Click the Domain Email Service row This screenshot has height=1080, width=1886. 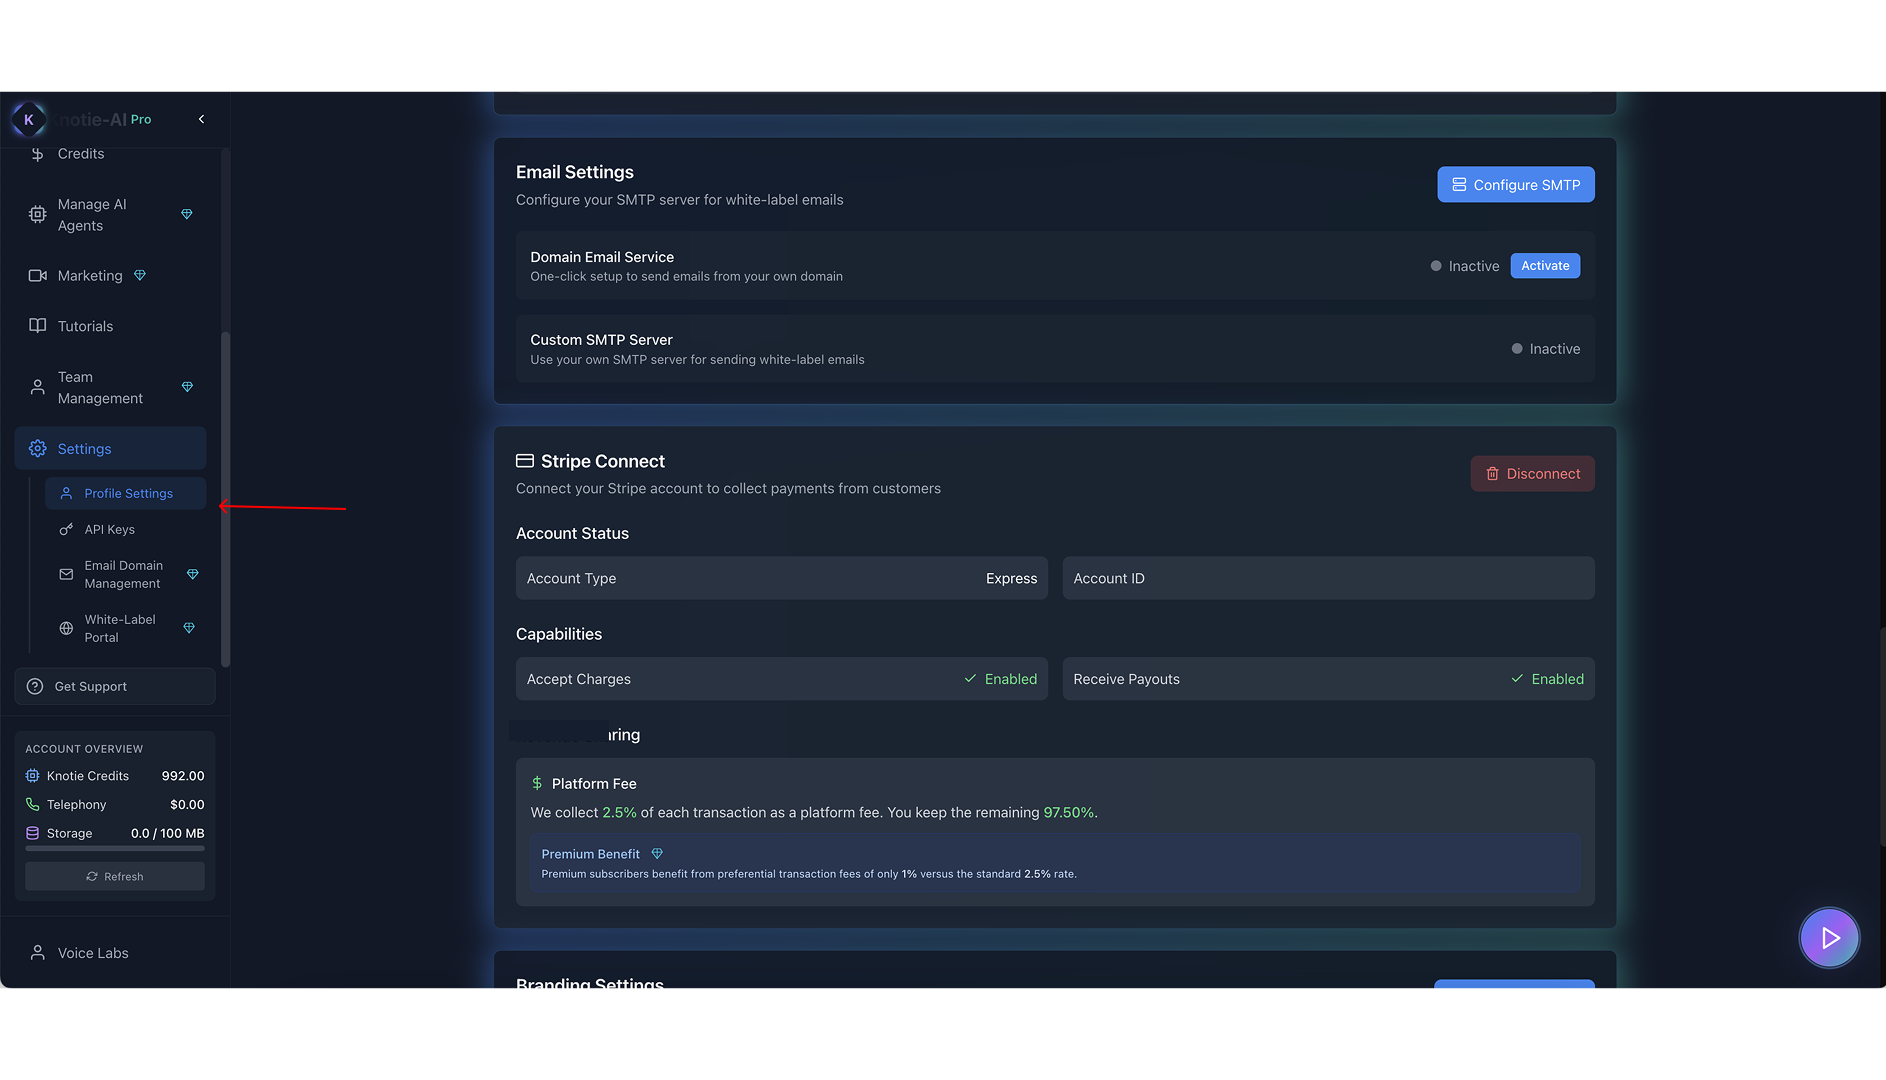tap(1055, 266)
